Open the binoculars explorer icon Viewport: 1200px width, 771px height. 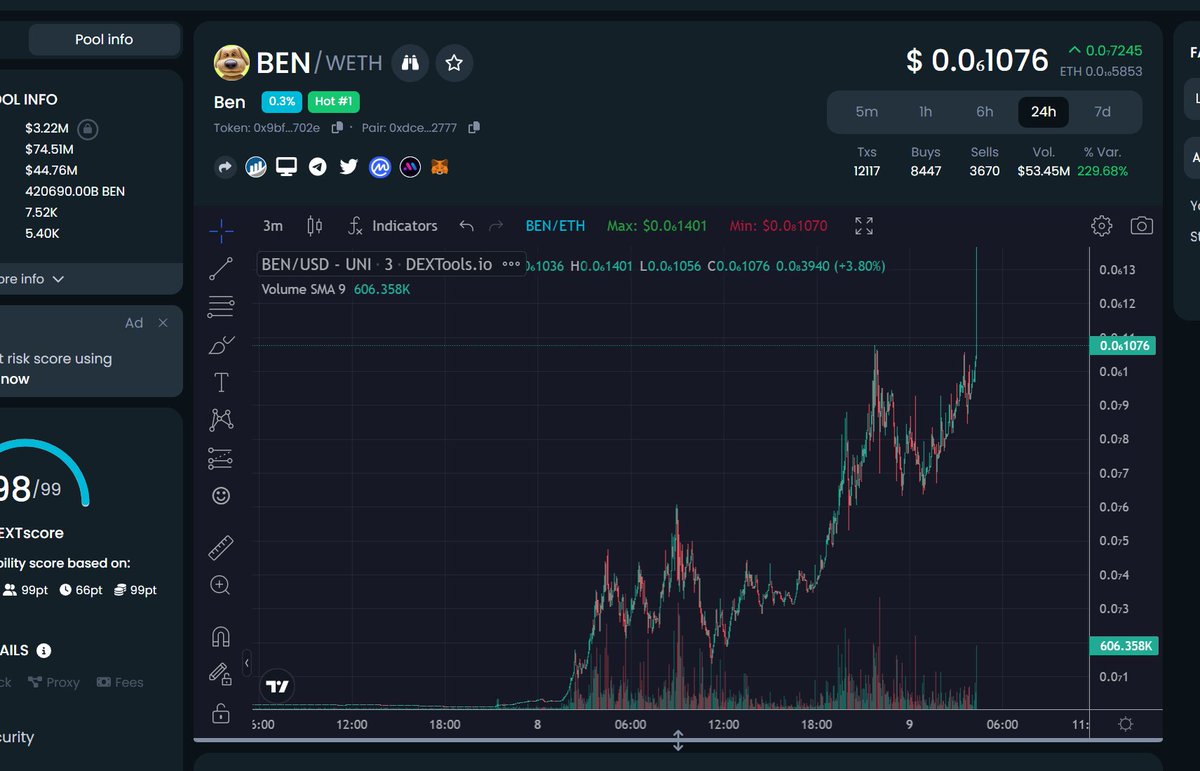[x=410, y=63]
